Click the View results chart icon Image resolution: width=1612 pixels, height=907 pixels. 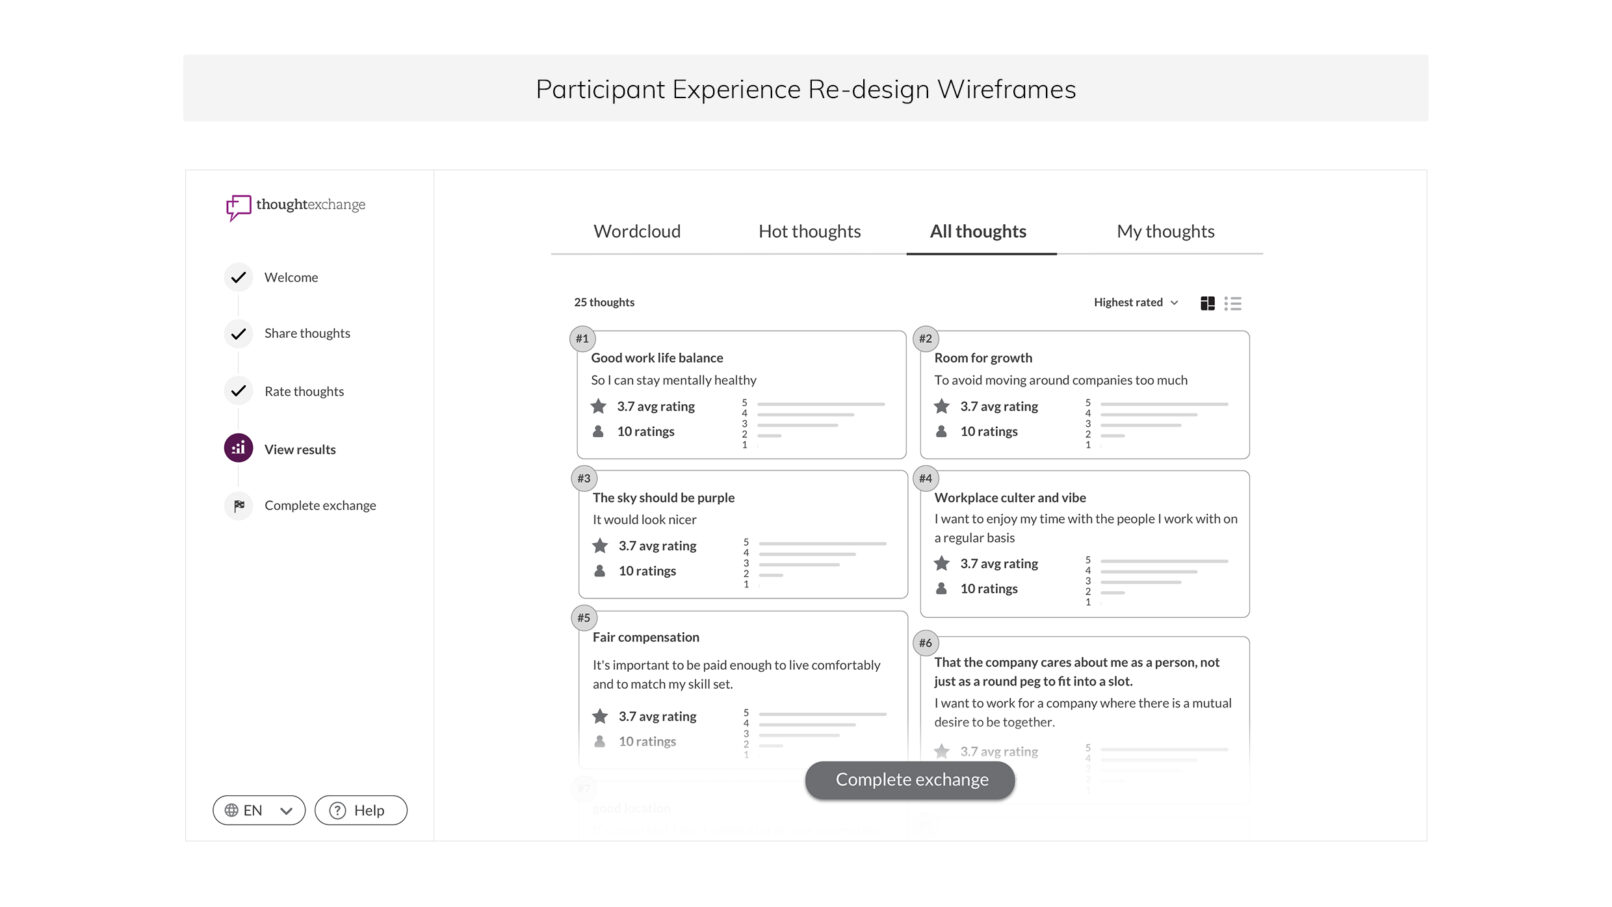(238, 449)
